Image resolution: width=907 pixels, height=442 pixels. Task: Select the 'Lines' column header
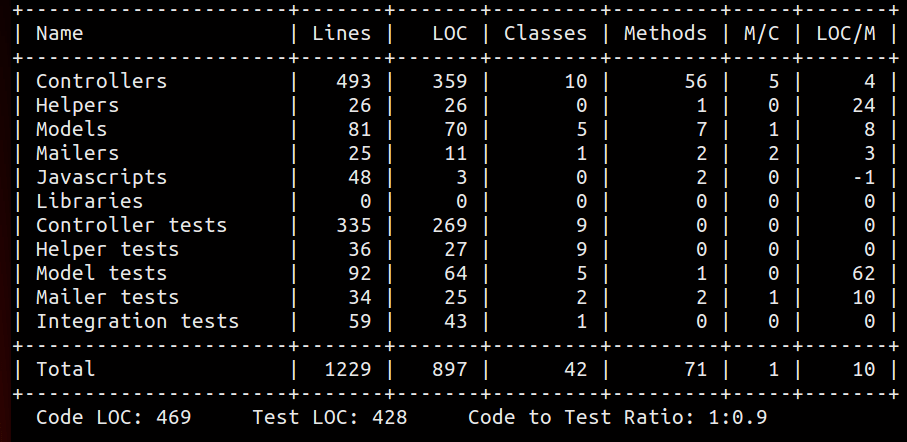pyautogui.click(x=341, y=34)
